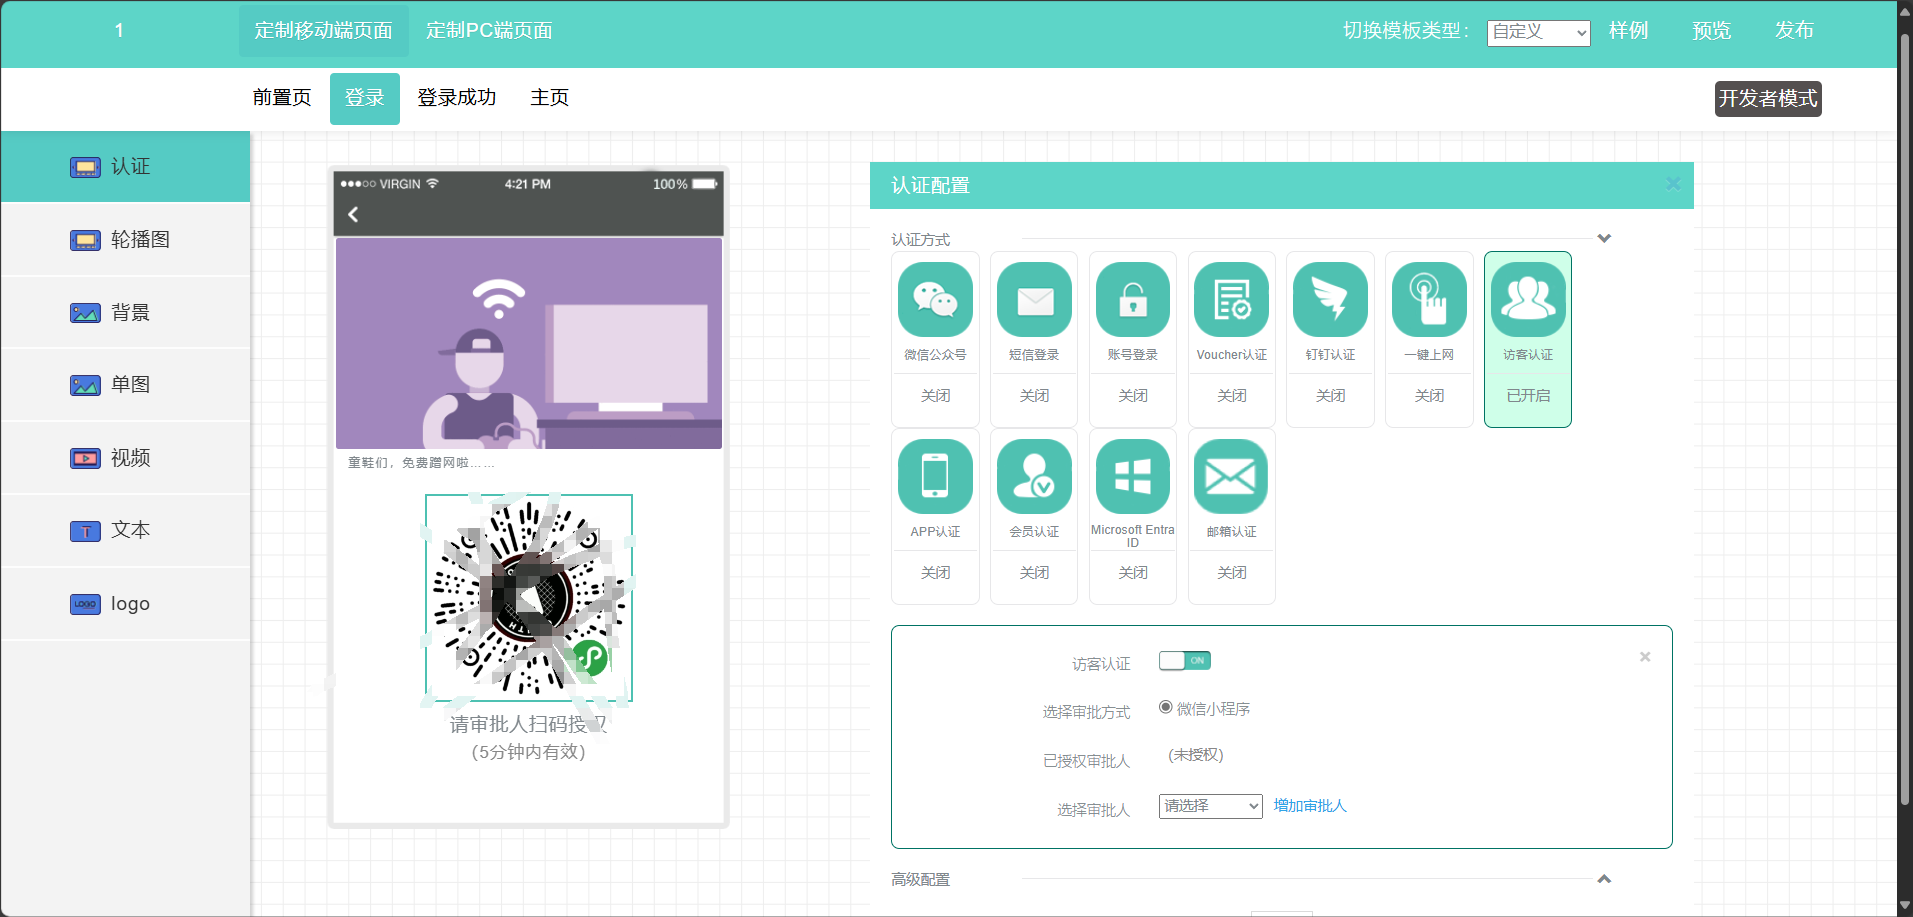Screen dimensions: 1913x917
Task: Select the account login (账号登录) lock icon
Action: (1133, 299)
